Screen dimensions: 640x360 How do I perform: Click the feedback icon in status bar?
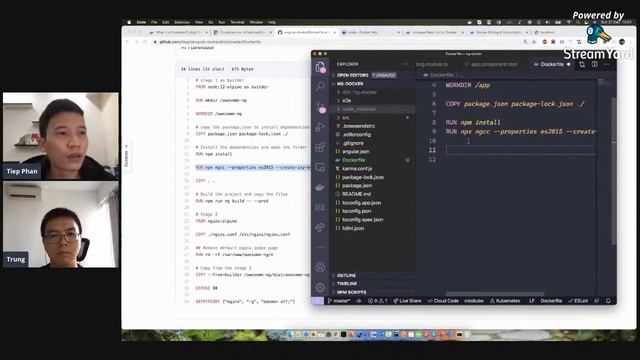click(596, 301)
